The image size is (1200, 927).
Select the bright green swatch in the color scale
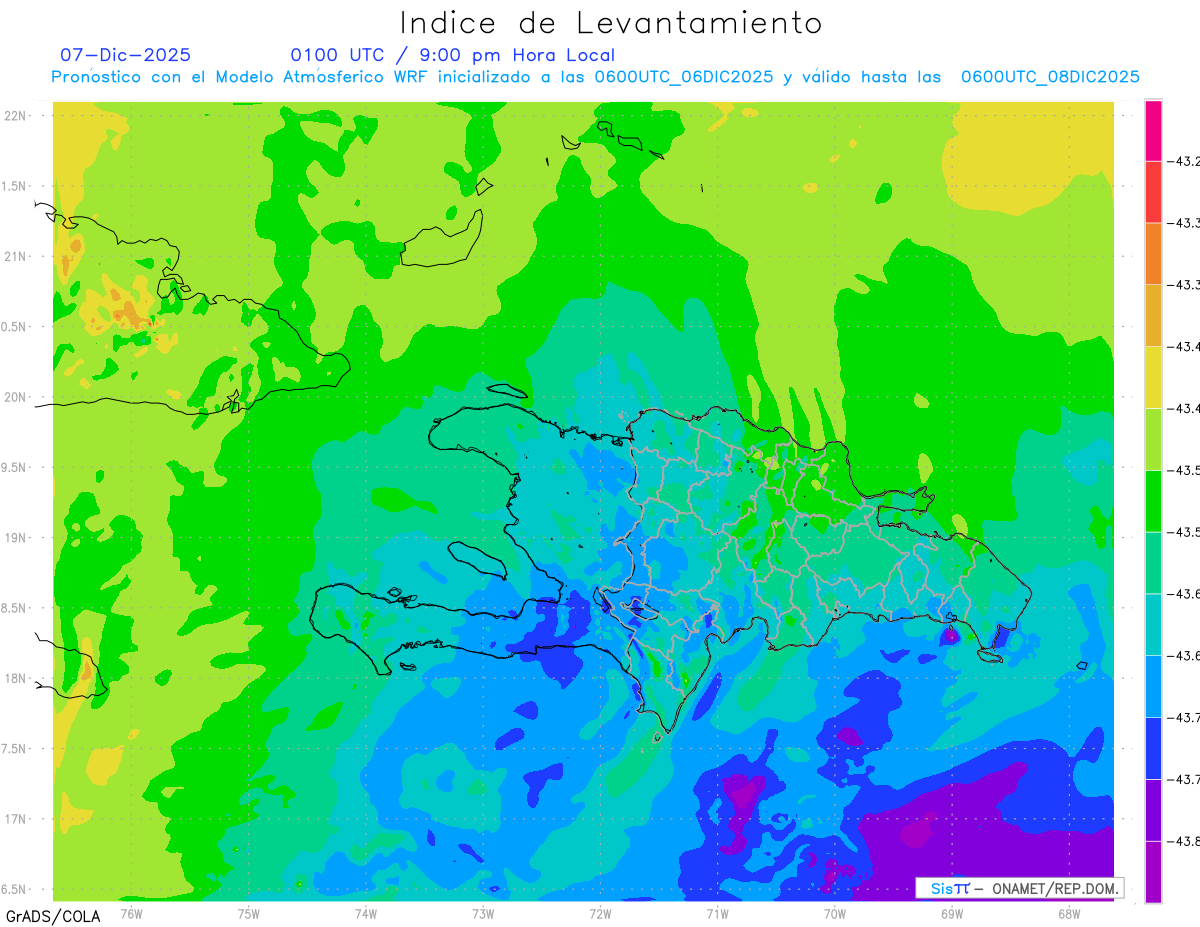tap(1153, 500)
